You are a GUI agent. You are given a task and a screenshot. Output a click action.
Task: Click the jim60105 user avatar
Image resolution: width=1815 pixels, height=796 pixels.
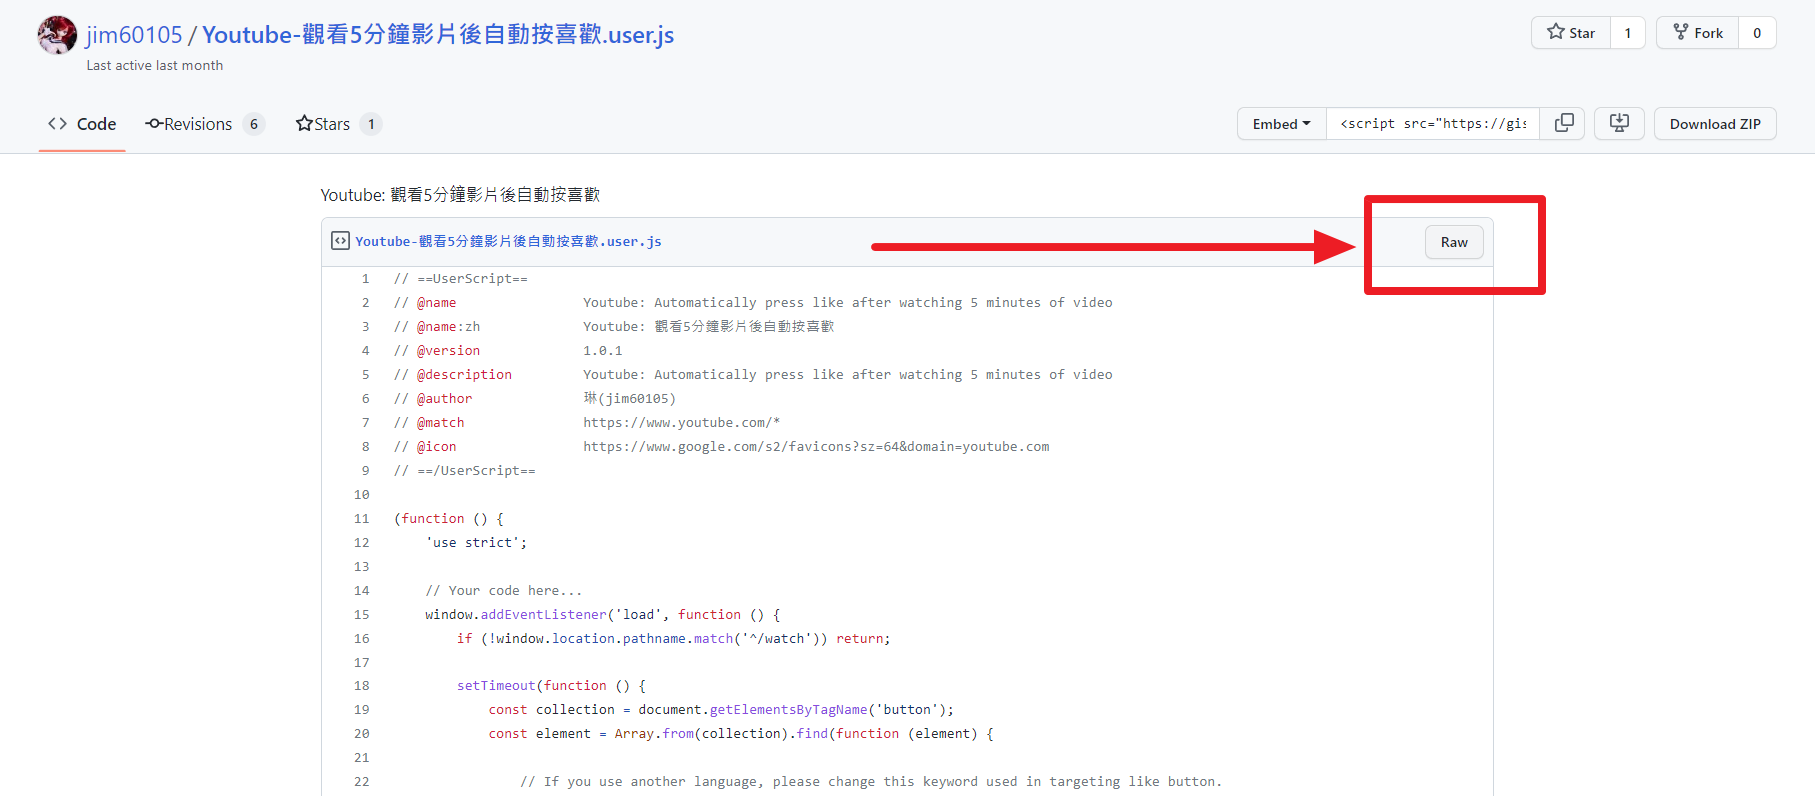coord(57,35)
